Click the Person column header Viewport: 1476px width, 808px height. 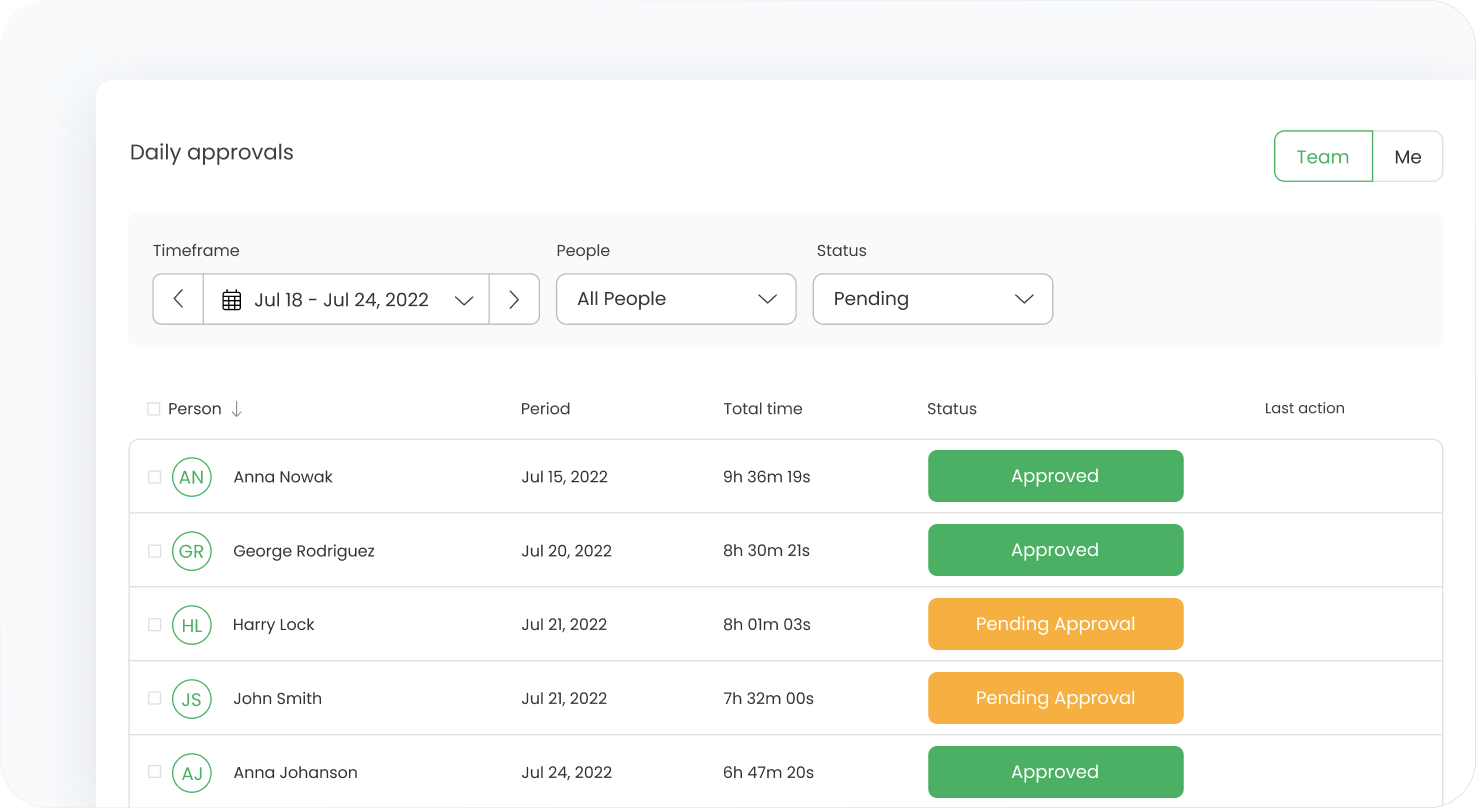click(195, 409)
